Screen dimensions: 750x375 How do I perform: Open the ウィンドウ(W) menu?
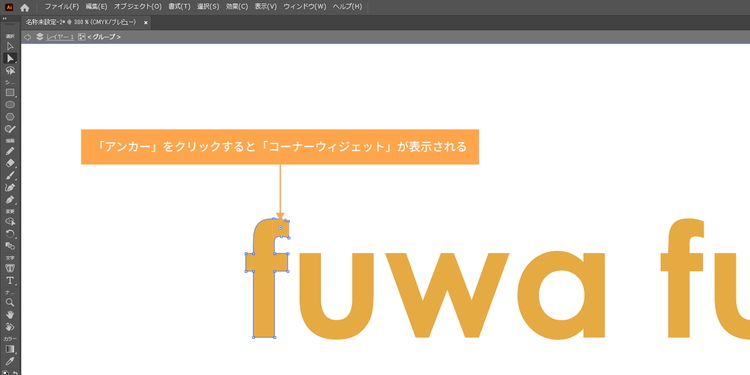305,7
